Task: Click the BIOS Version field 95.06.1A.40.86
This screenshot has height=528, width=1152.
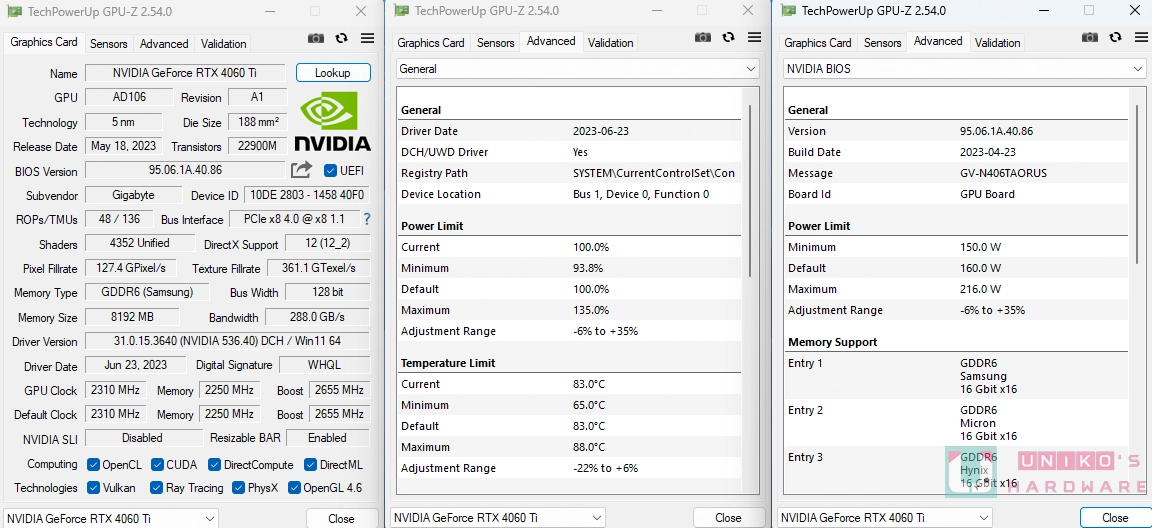Action: pyautogui.click(x=185, y=170)
